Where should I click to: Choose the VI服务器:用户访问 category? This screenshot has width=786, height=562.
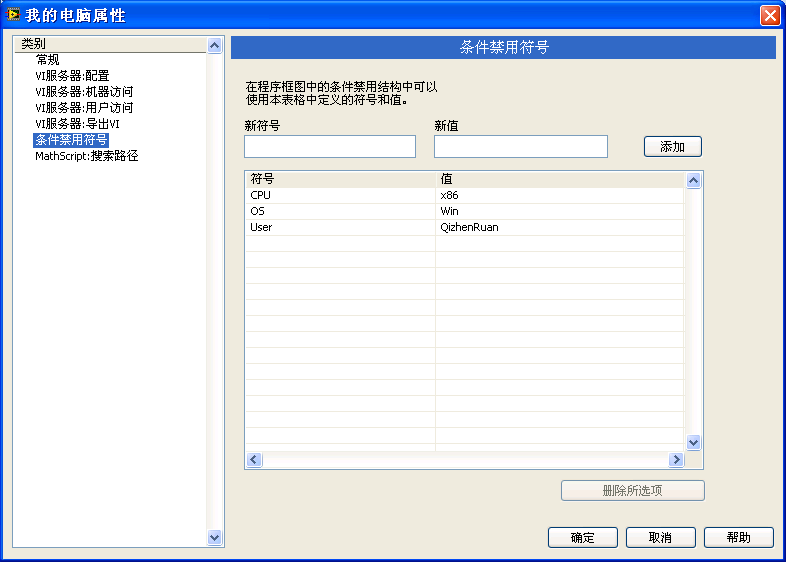84,108
